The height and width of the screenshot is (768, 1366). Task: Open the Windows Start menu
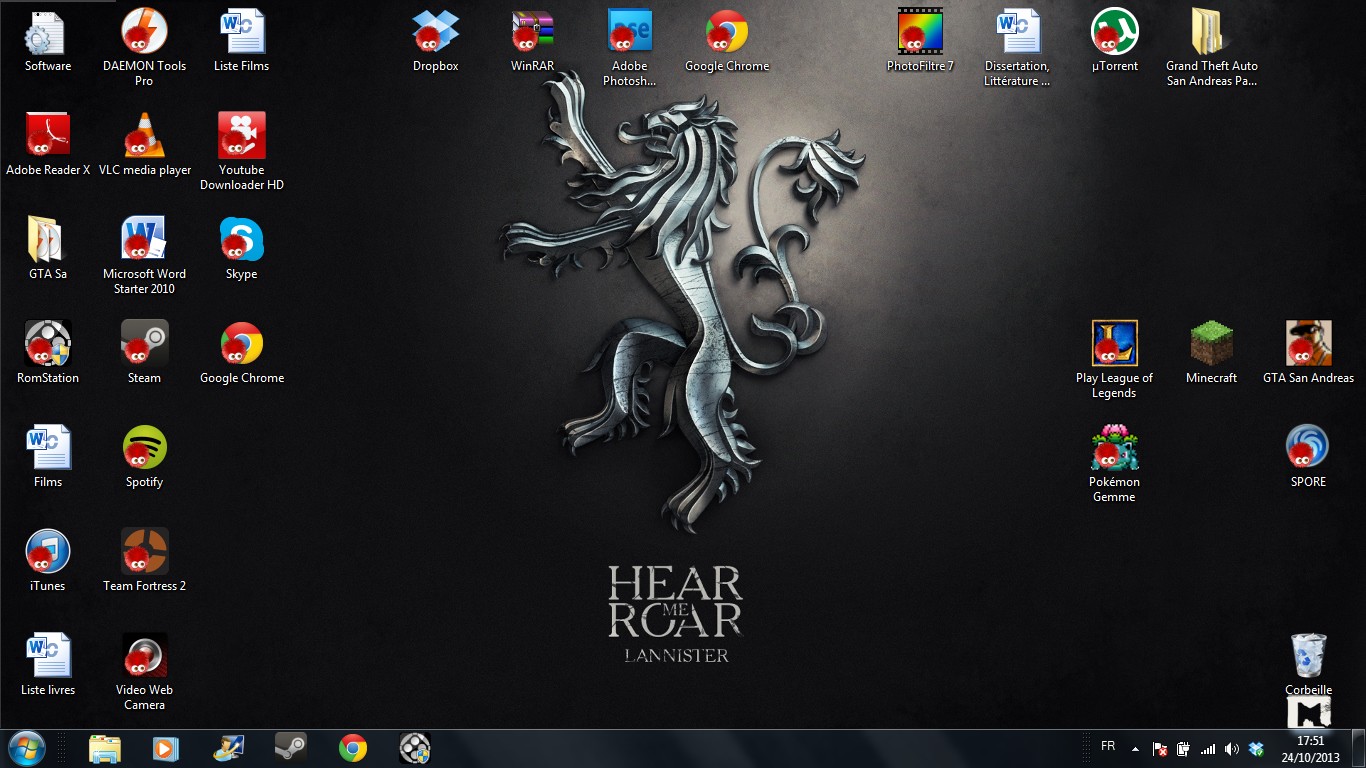pyautogui.click(x=26, y=748)
